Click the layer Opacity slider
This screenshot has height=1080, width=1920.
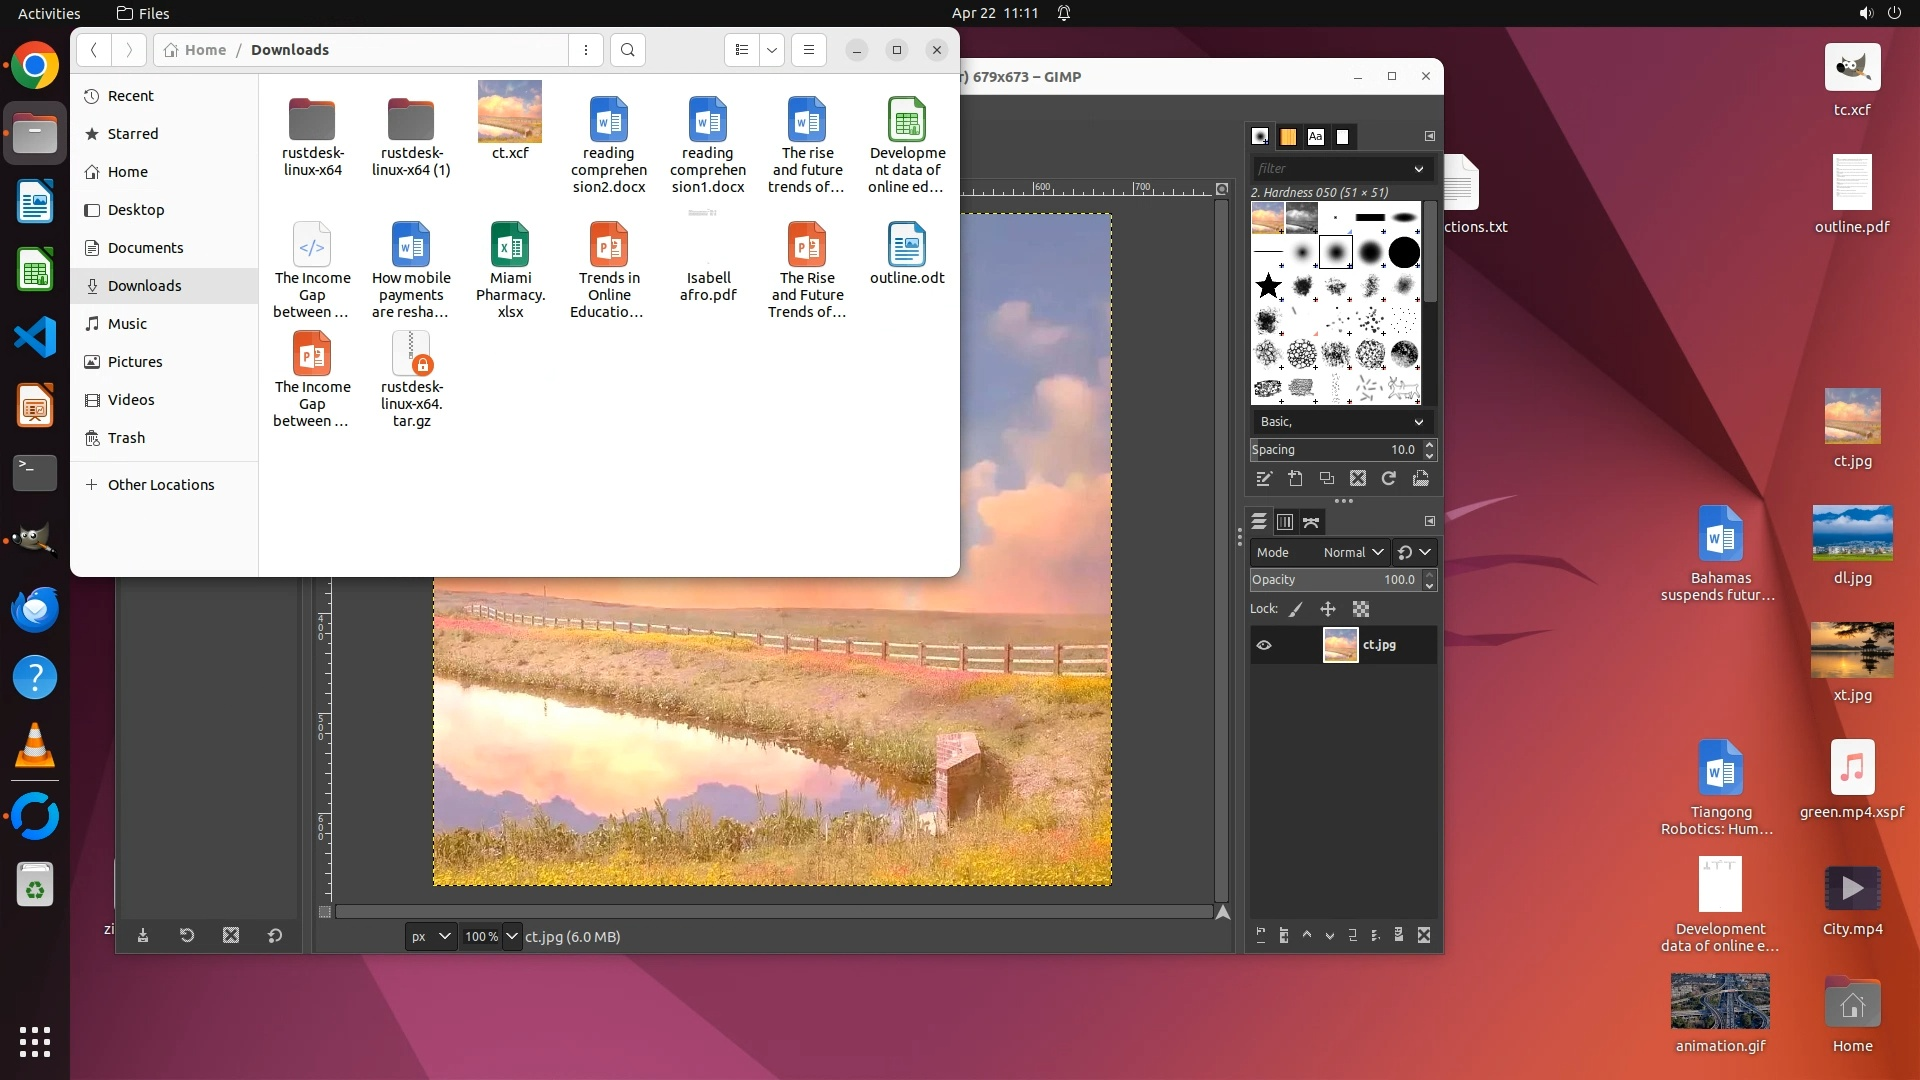[1335, 580]
